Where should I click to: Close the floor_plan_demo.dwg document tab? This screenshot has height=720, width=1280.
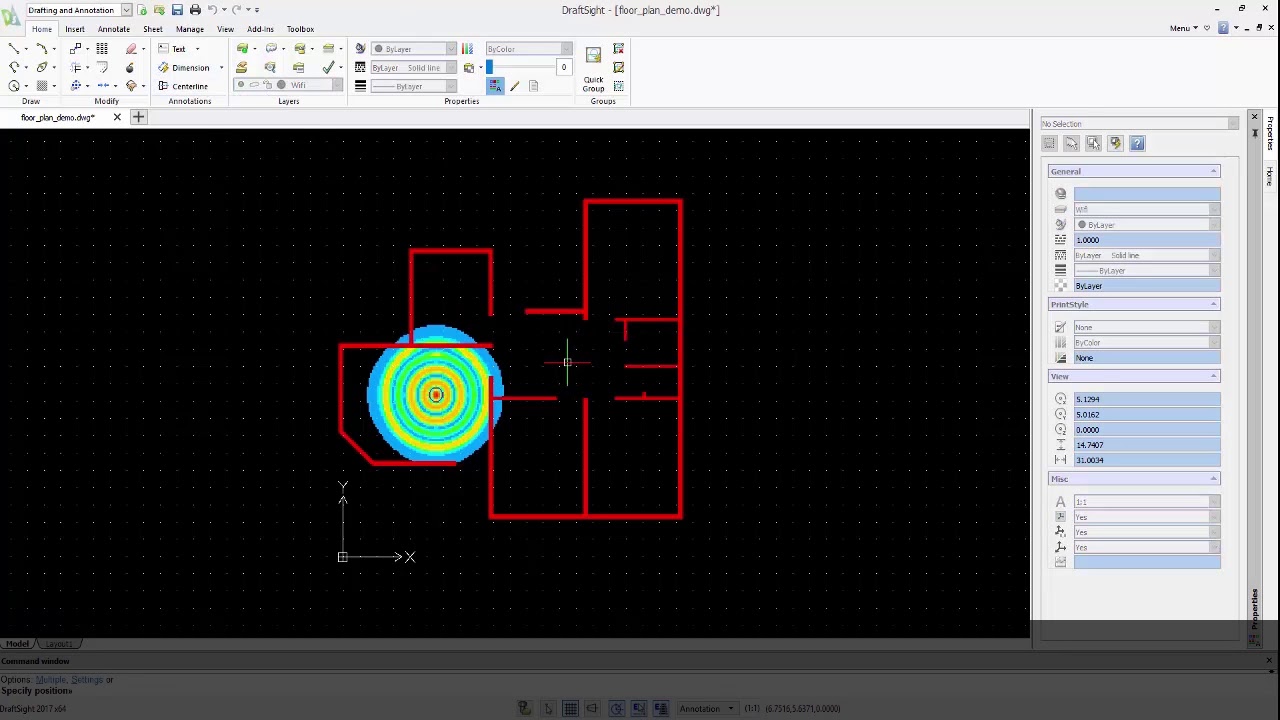coord(117,118)
